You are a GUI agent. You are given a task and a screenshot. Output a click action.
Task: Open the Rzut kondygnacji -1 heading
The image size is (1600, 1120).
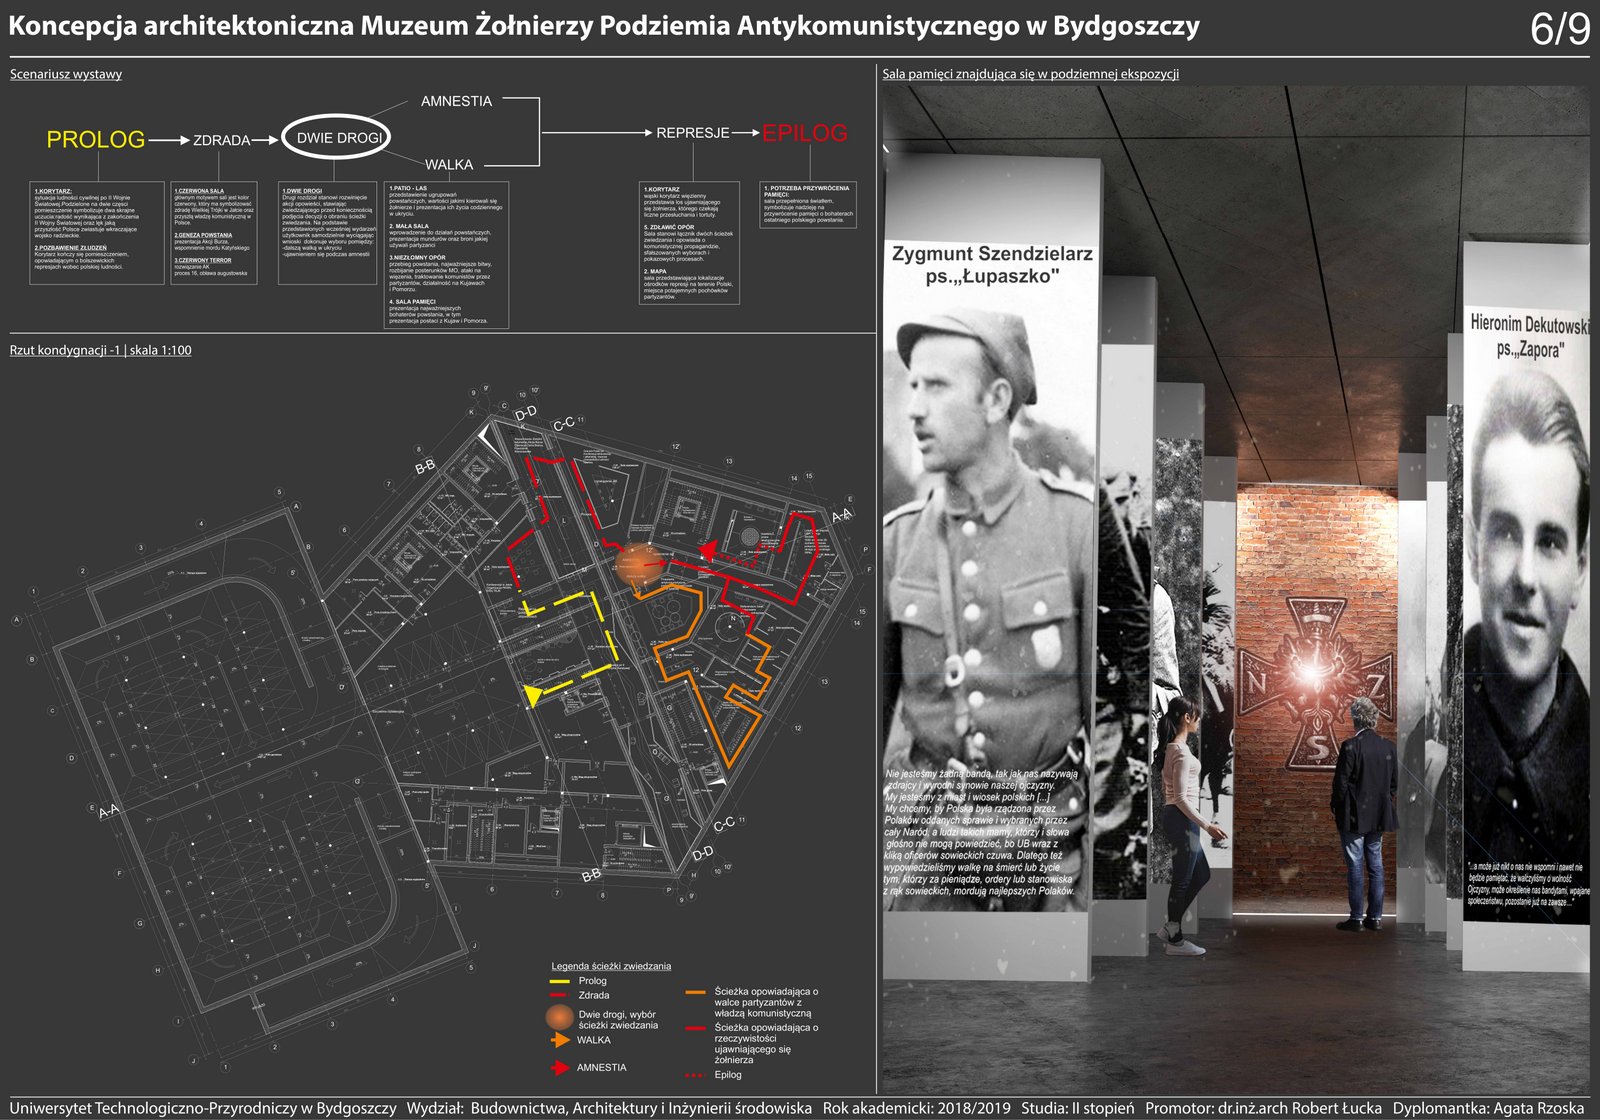(100, 350)
